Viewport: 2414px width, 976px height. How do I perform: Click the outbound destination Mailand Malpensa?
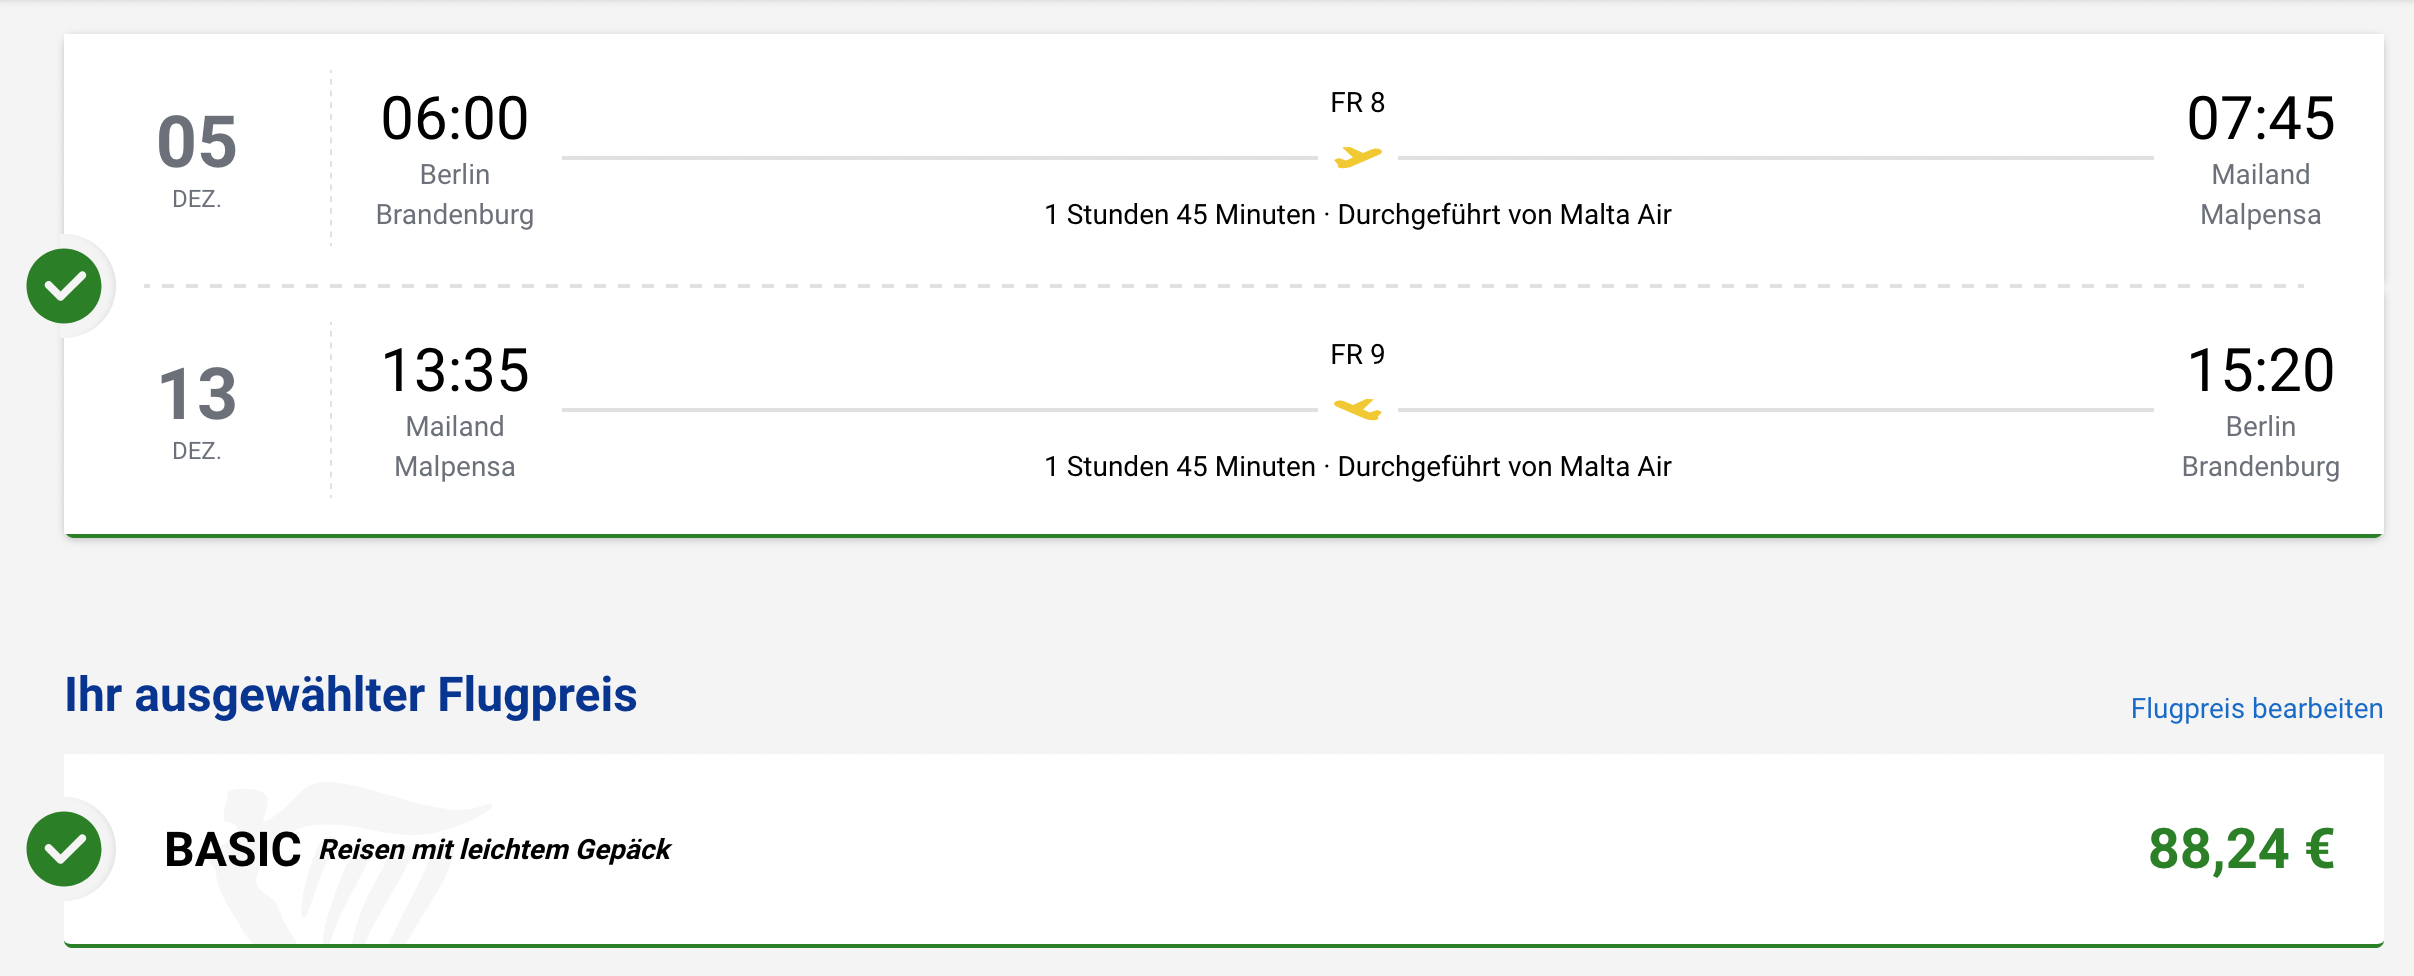coord(2260,194)
